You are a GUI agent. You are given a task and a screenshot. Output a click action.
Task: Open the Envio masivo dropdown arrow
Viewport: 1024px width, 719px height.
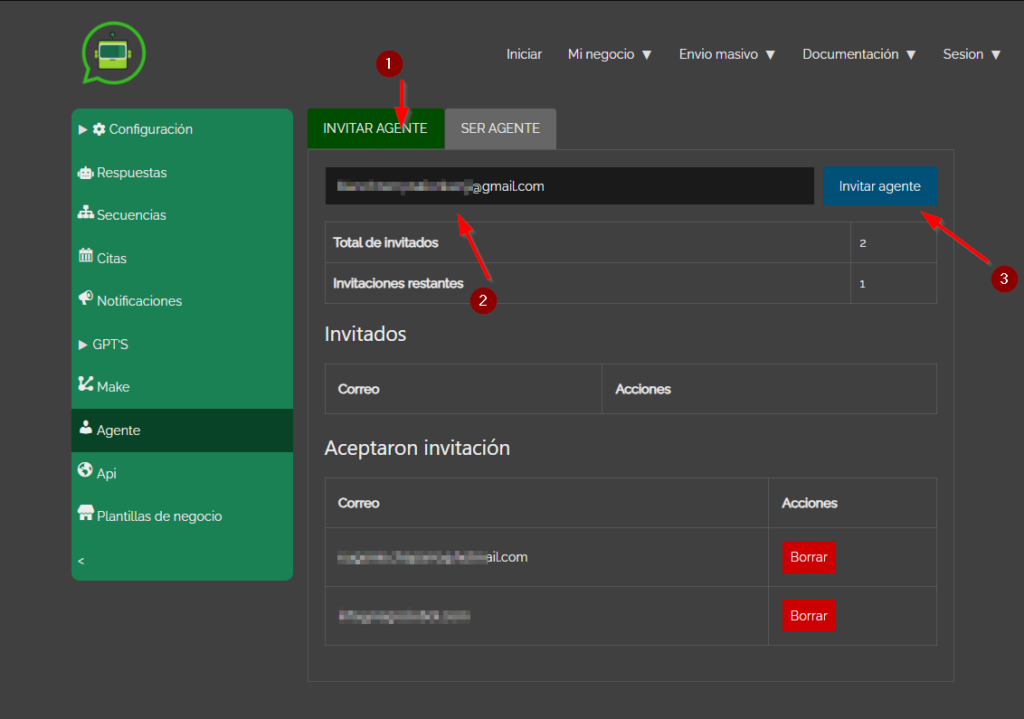coord(771,55)
